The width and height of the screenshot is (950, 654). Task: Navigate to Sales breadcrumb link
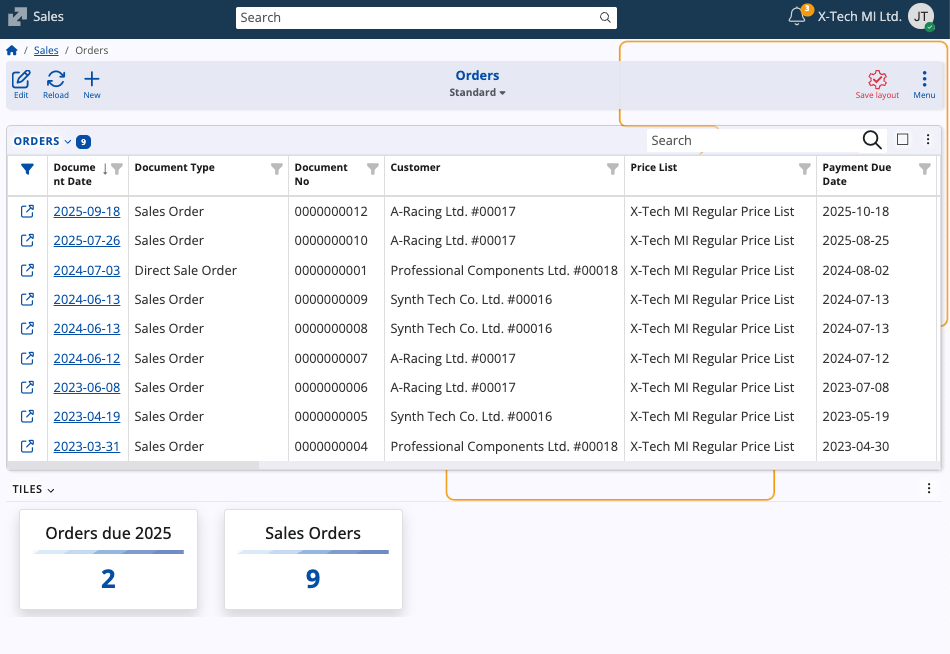46,50
